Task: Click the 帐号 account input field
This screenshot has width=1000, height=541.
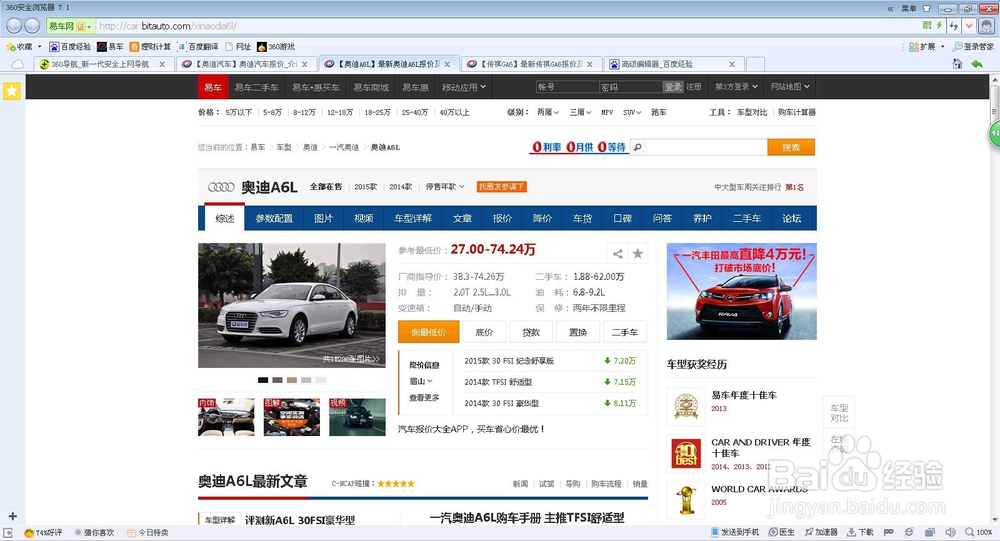Action: (x=567, y=87)
